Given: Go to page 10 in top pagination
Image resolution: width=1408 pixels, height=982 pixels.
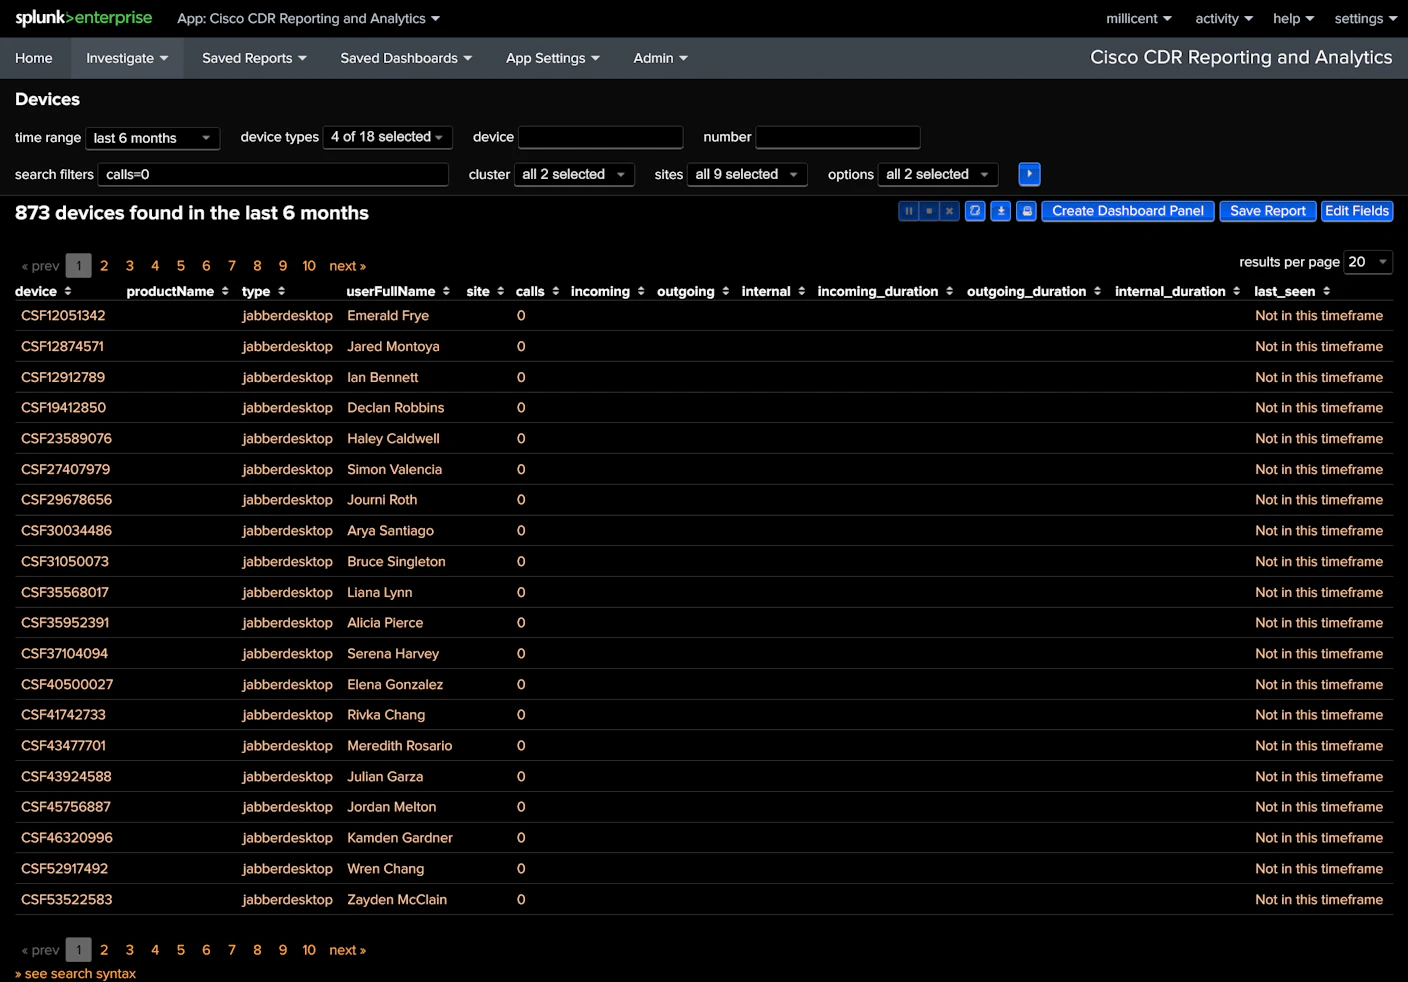Looking at the screenshot, I should click(309, 266).
